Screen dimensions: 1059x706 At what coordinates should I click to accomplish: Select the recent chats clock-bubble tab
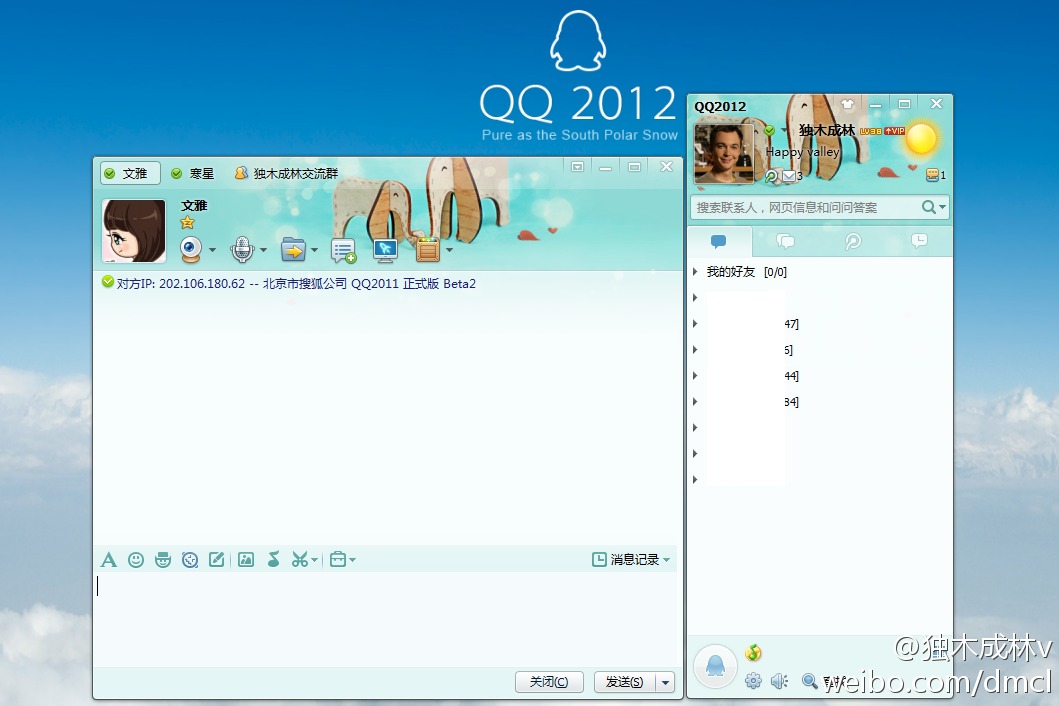(x=919, y=241)
